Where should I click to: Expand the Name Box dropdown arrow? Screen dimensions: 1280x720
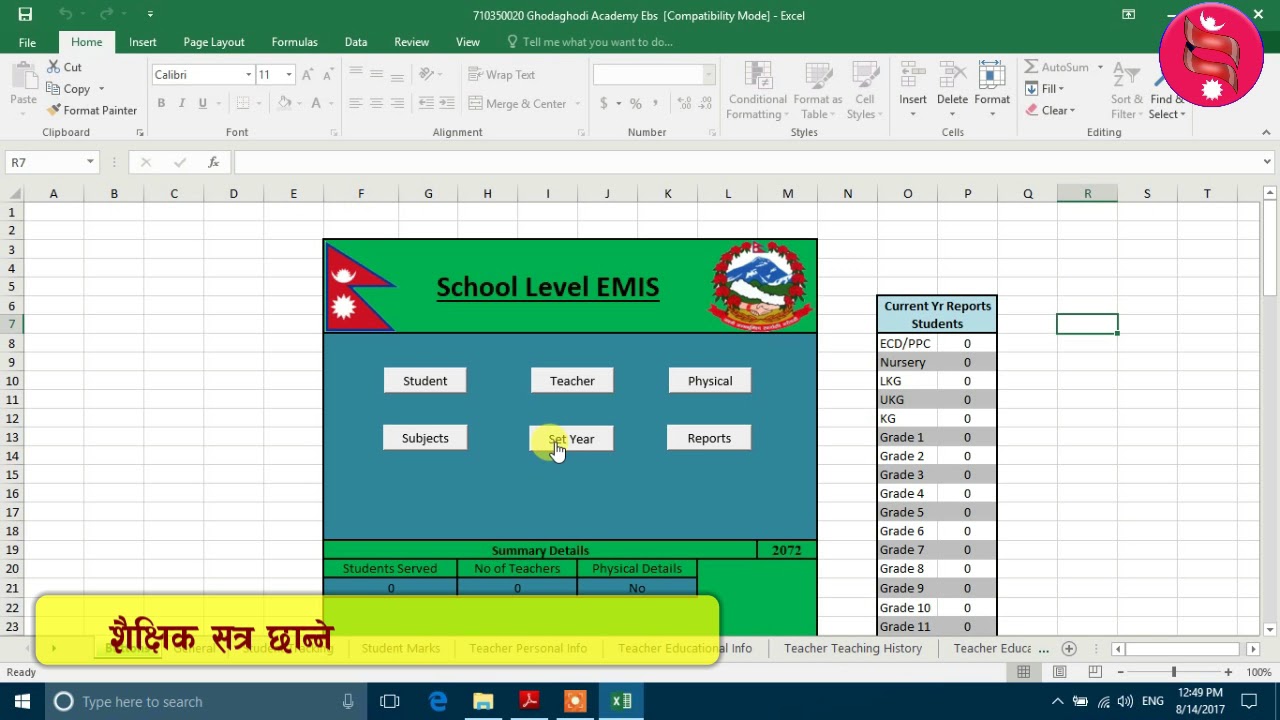click(x=90, y=162)
